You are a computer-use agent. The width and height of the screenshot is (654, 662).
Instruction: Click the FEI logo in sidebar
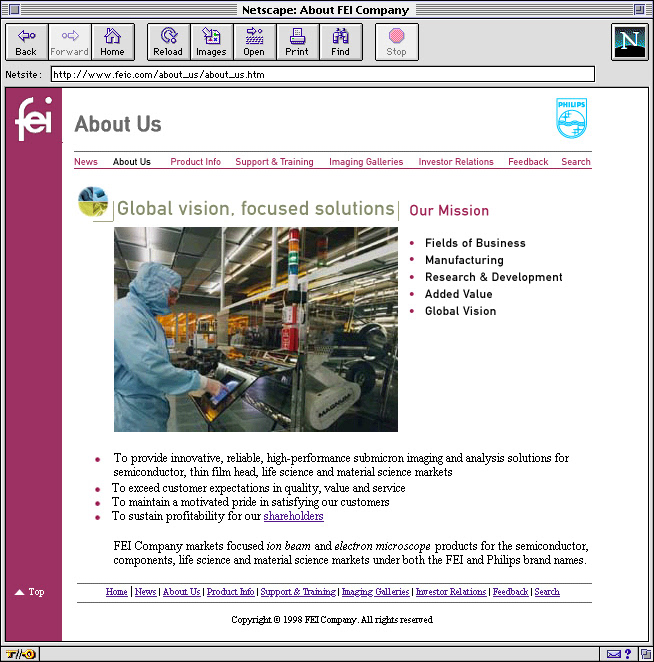[34, 119]
